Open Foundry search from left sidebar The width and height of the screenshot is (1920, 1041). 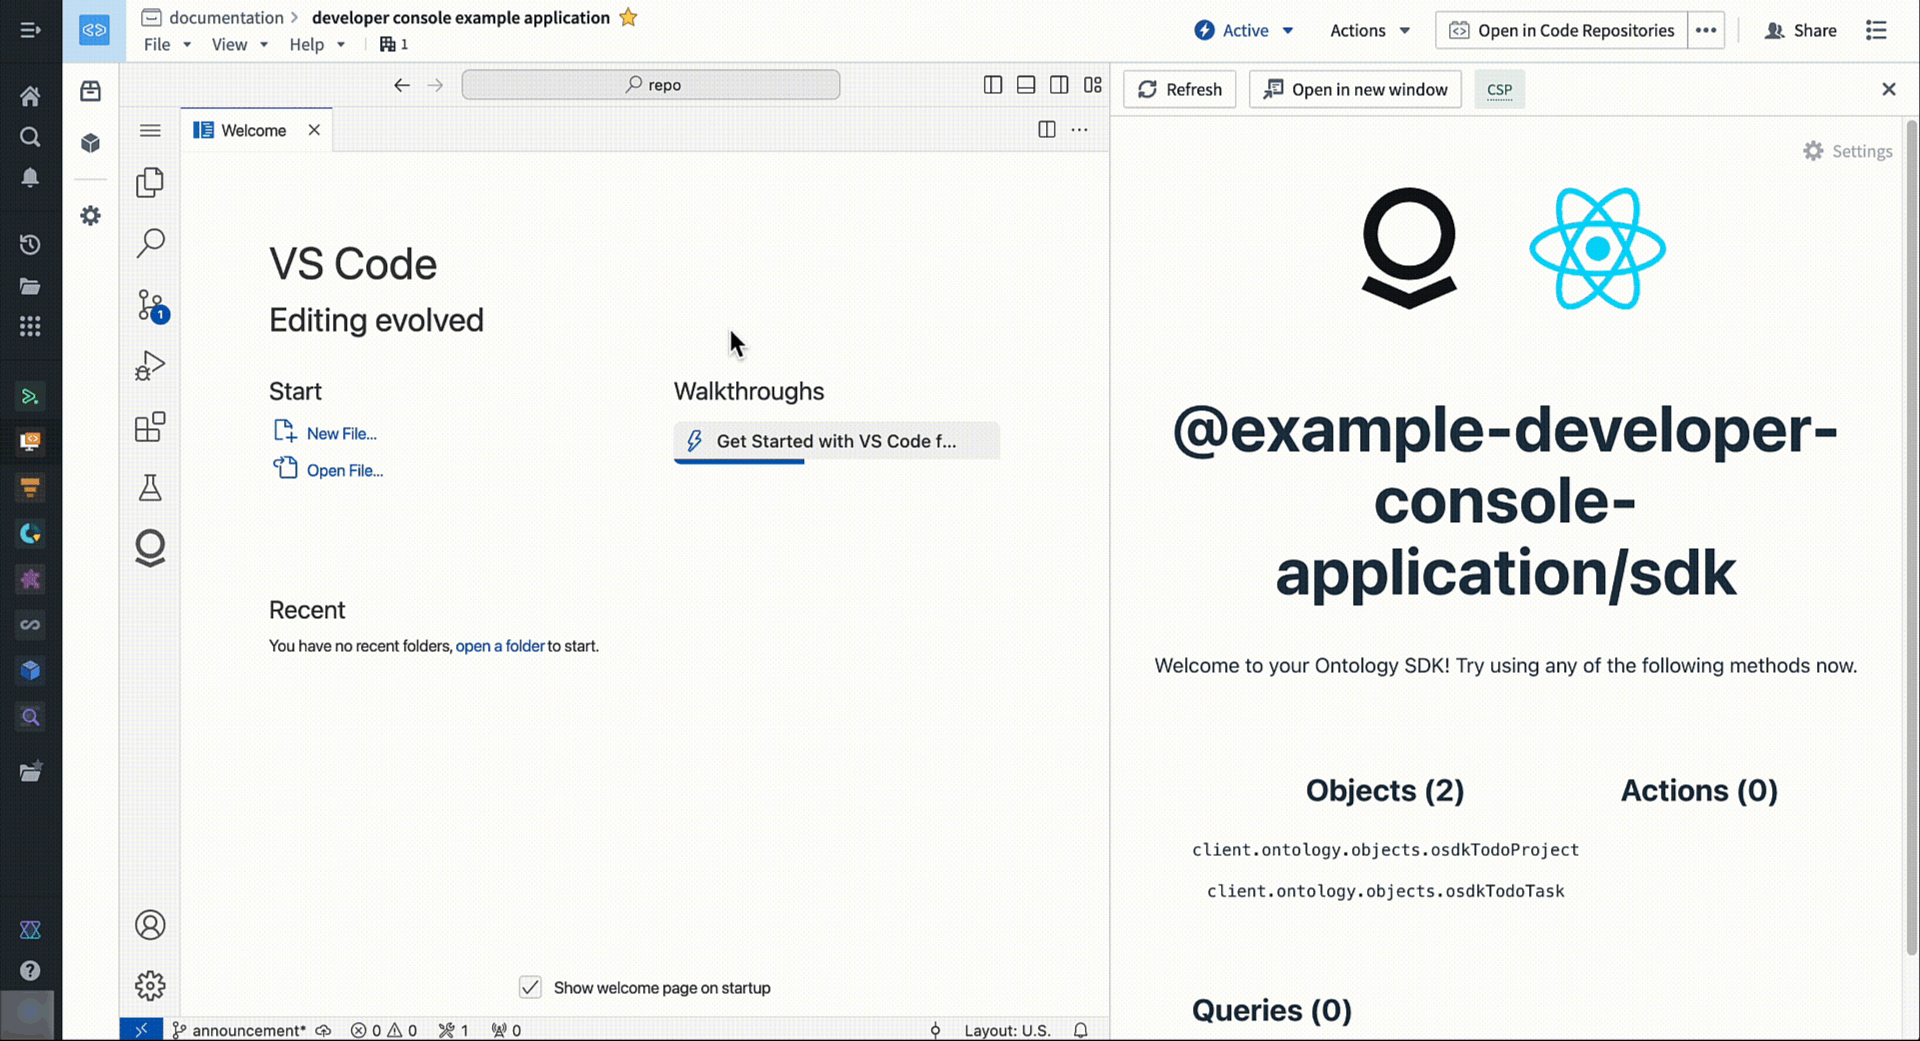pyautogui.click(x=30, y=137)
